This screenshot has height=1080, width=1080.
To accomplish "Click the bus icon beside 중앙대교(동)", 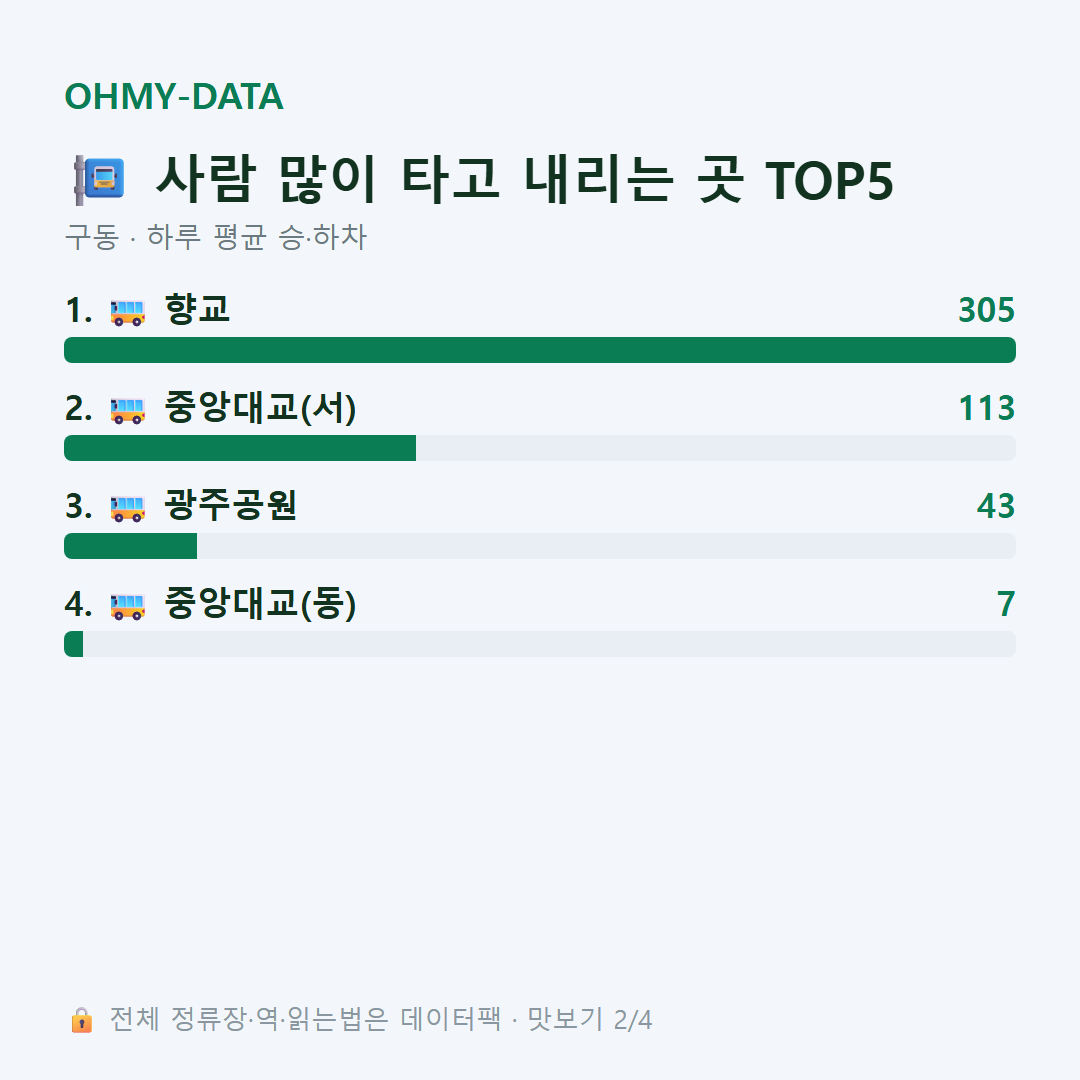I will (128, 606).
